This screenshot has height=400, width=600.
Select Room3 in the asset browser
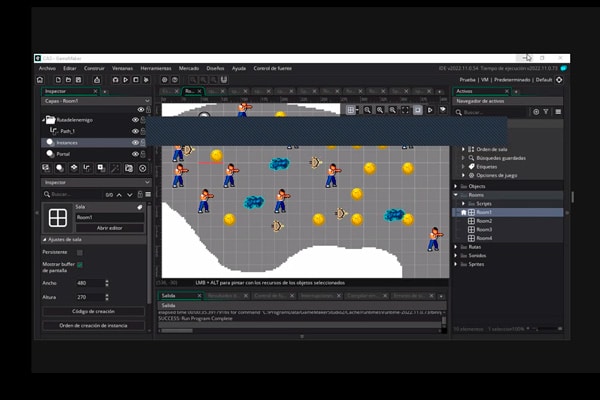click(x=484, y=229)
